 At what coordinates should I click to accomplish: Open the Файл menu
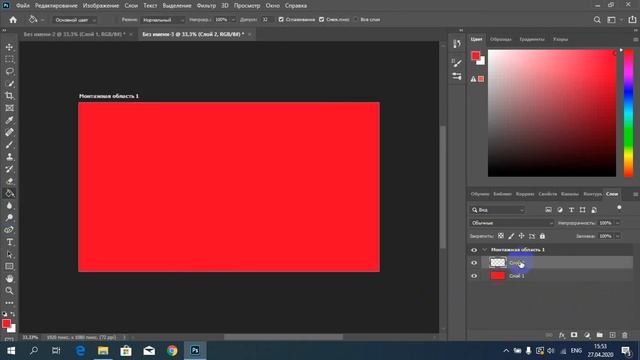coord(23,6)
